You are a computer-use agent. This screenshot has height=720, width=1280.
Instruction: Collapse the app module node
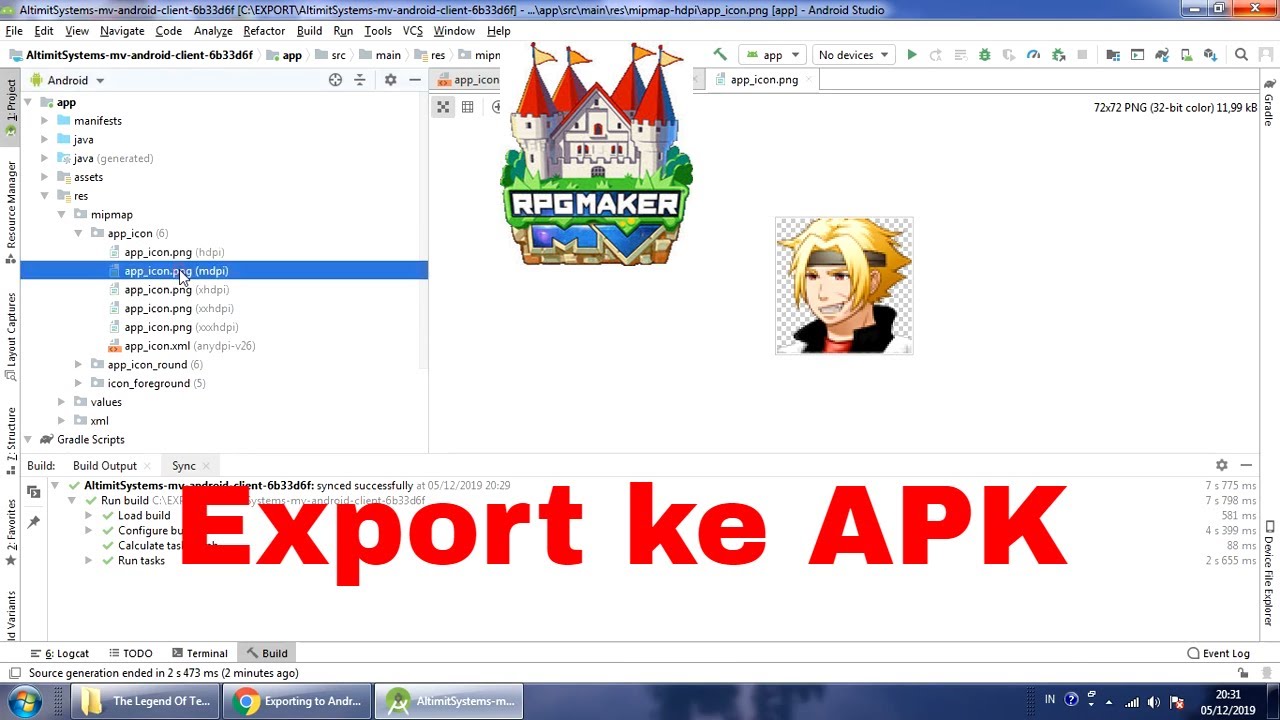[27, 102]
